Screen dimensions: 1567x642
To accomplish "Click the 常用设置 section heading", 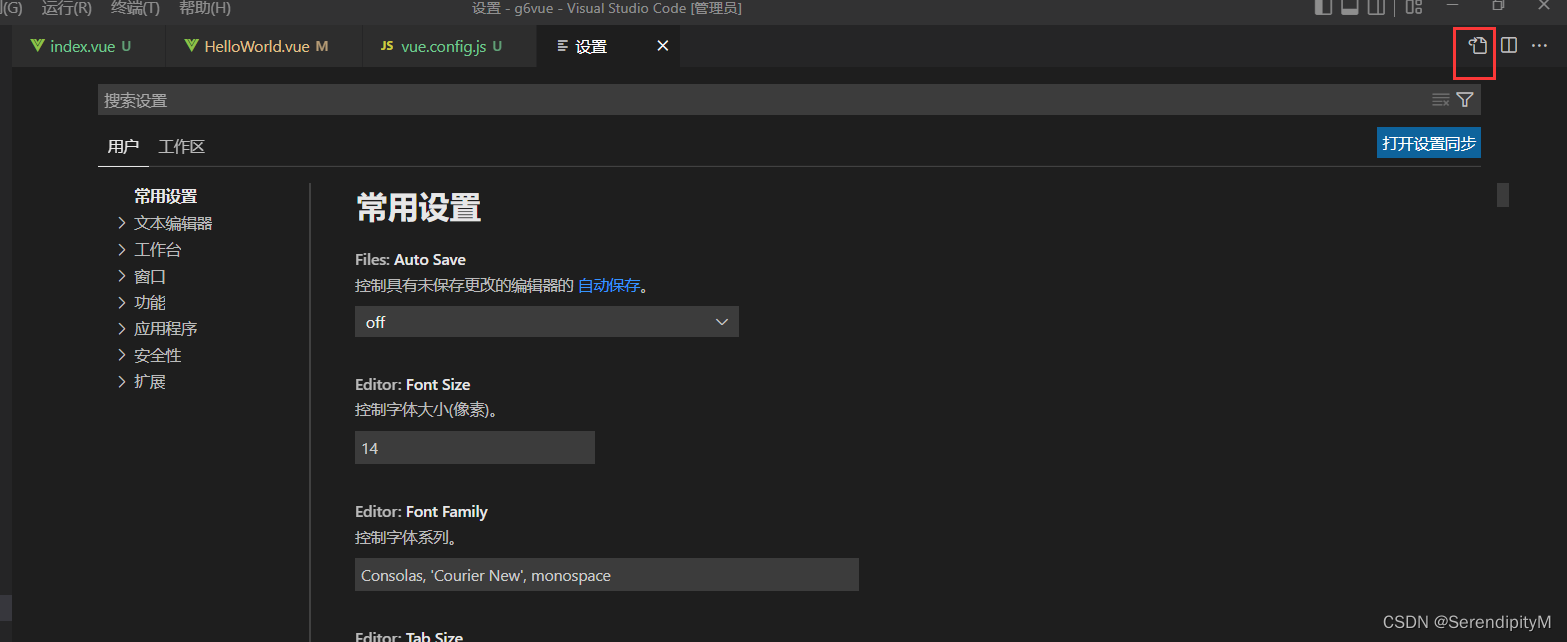I will click(419, 208).
